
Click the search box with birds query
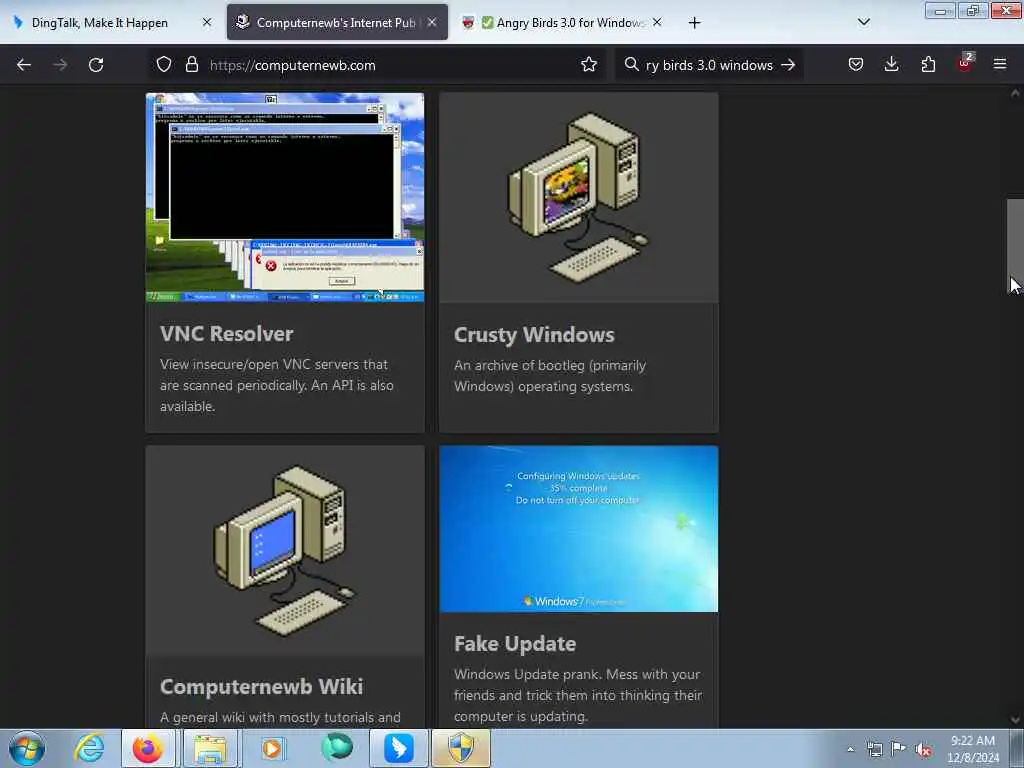coord(709,65)
